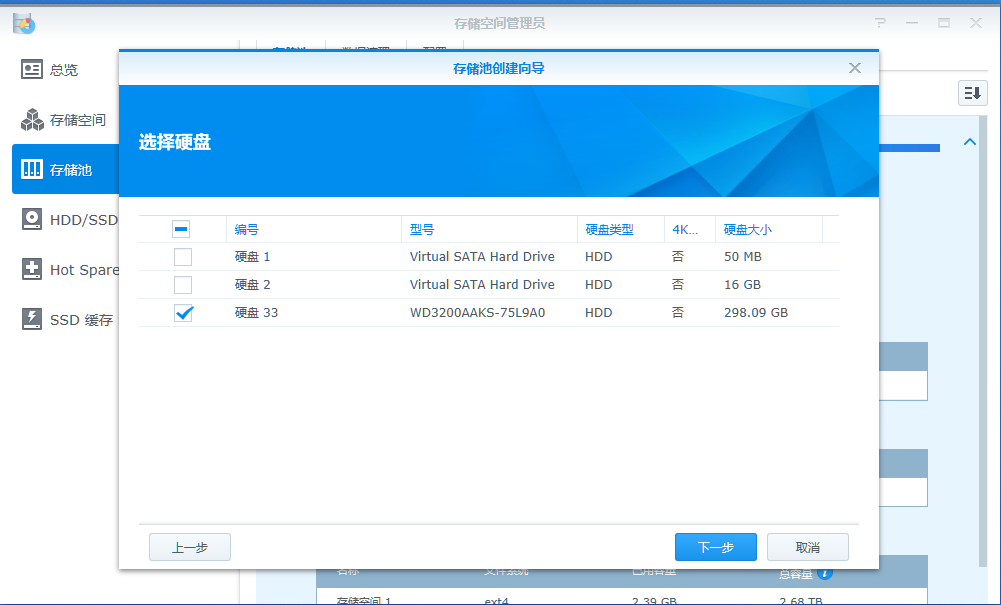This screenshot has height=605, width=1001.
Task: Click the 存储池 storage pool icon
Action: pos(31,169)
